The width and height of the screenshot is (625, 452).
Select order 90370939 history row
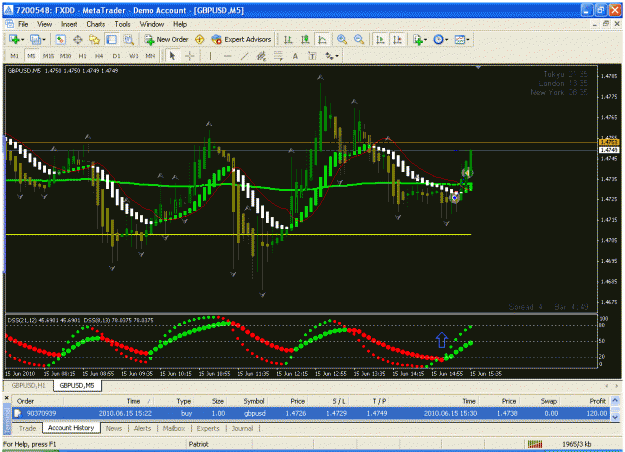click(x=311, y=413)
